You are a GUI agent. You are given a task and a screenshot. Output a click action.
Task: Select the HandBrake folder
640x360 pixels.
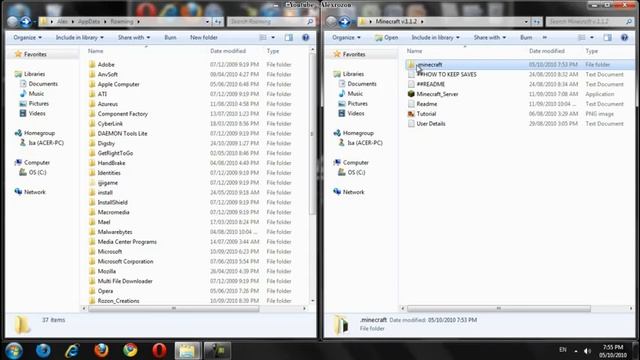pos(111,163)
